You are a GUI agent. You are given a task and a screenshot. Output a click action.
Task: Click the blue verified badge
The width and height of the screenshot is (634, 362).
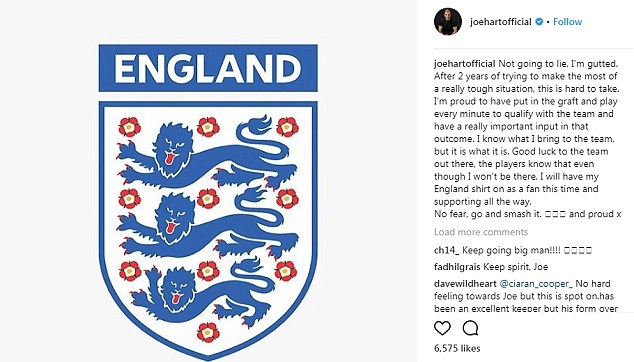click(539, 22)
